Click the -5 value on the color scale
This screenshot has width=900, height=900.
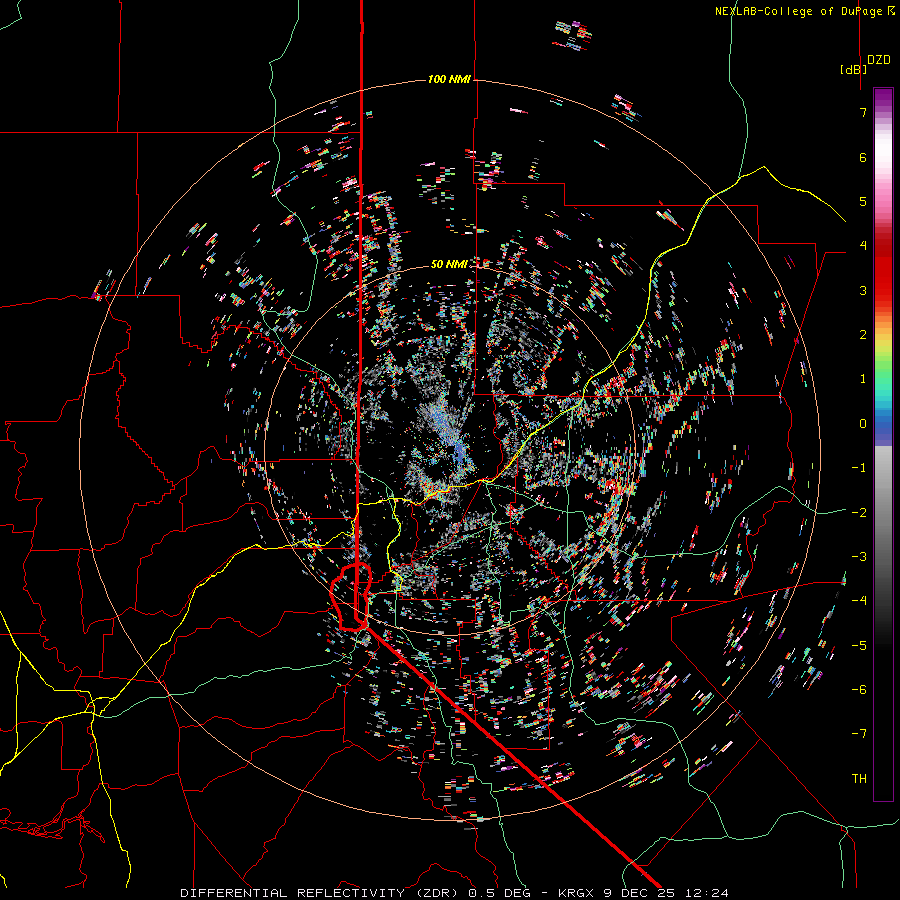coord(859,646)
